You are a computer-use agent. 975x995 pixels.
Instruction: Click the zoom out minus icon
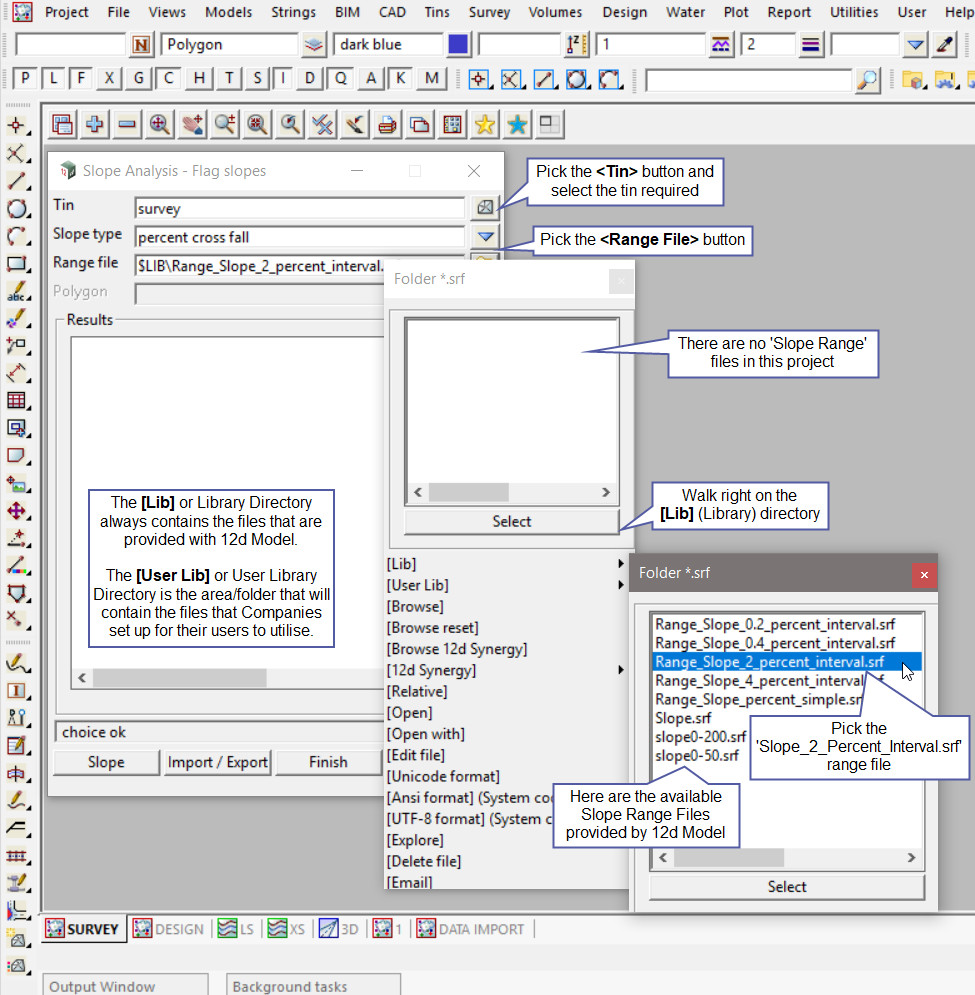[127, 124]
